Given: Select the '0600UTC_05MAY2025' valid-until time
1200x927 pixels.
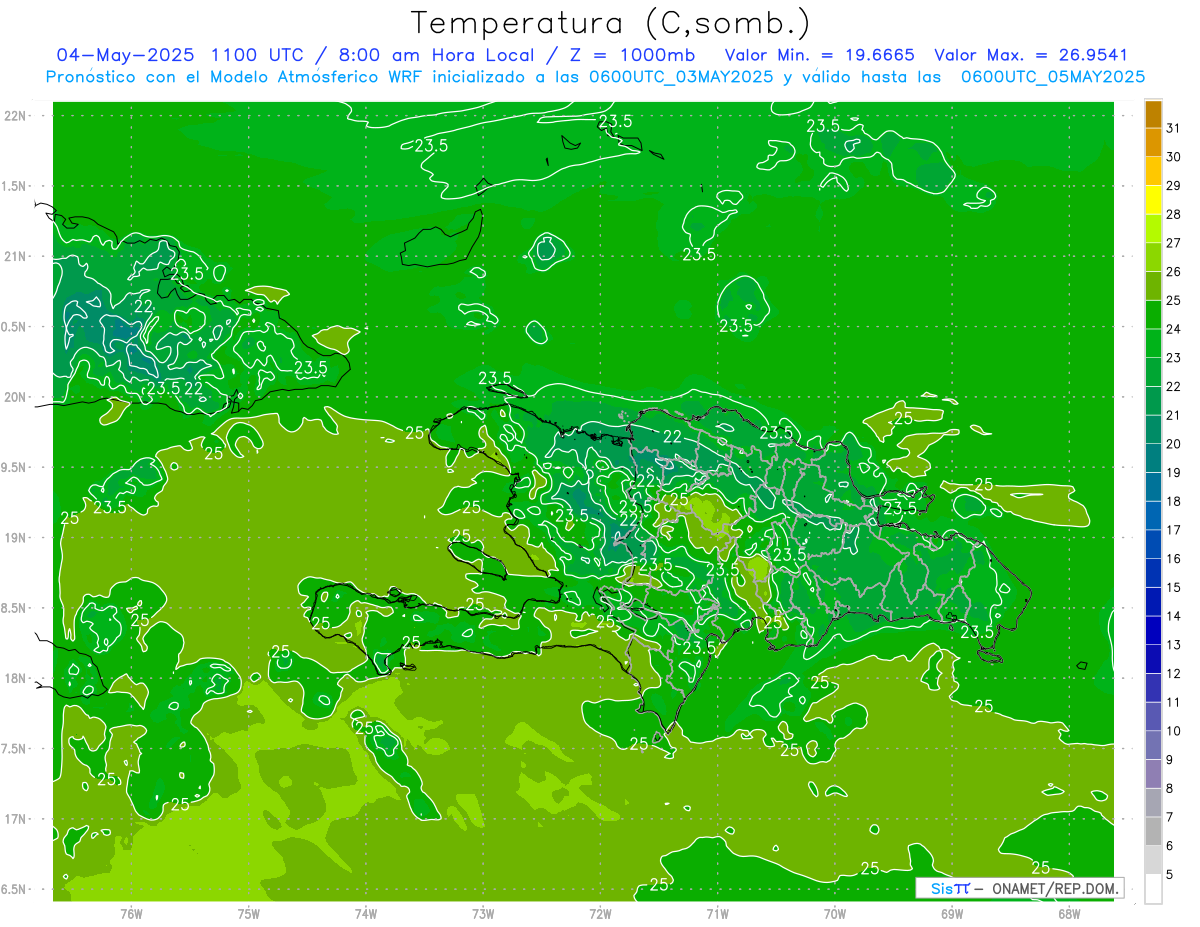Looking at the screenshot, I should tap(1053, 77).
